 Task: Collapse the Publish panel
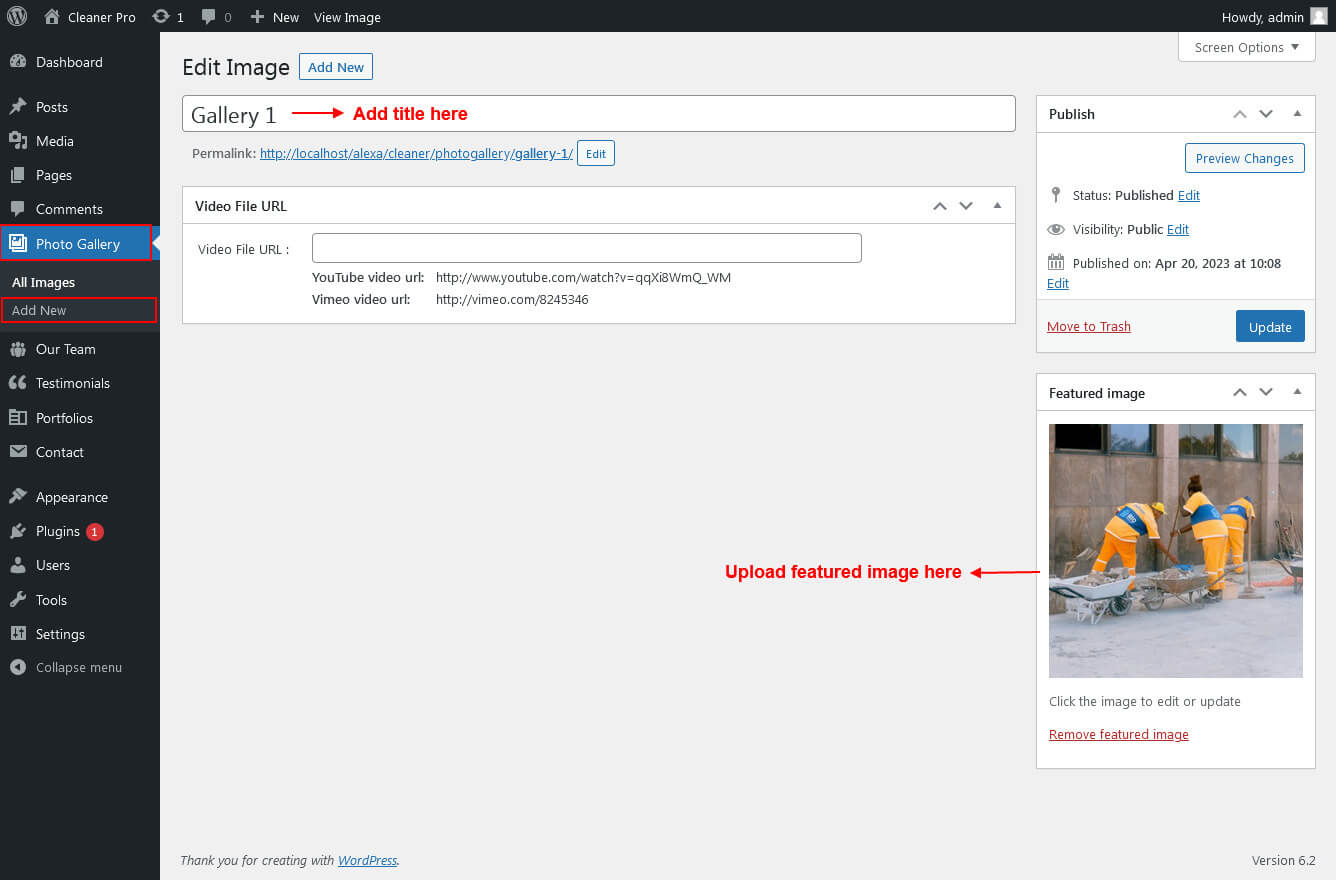(1297, 113)
